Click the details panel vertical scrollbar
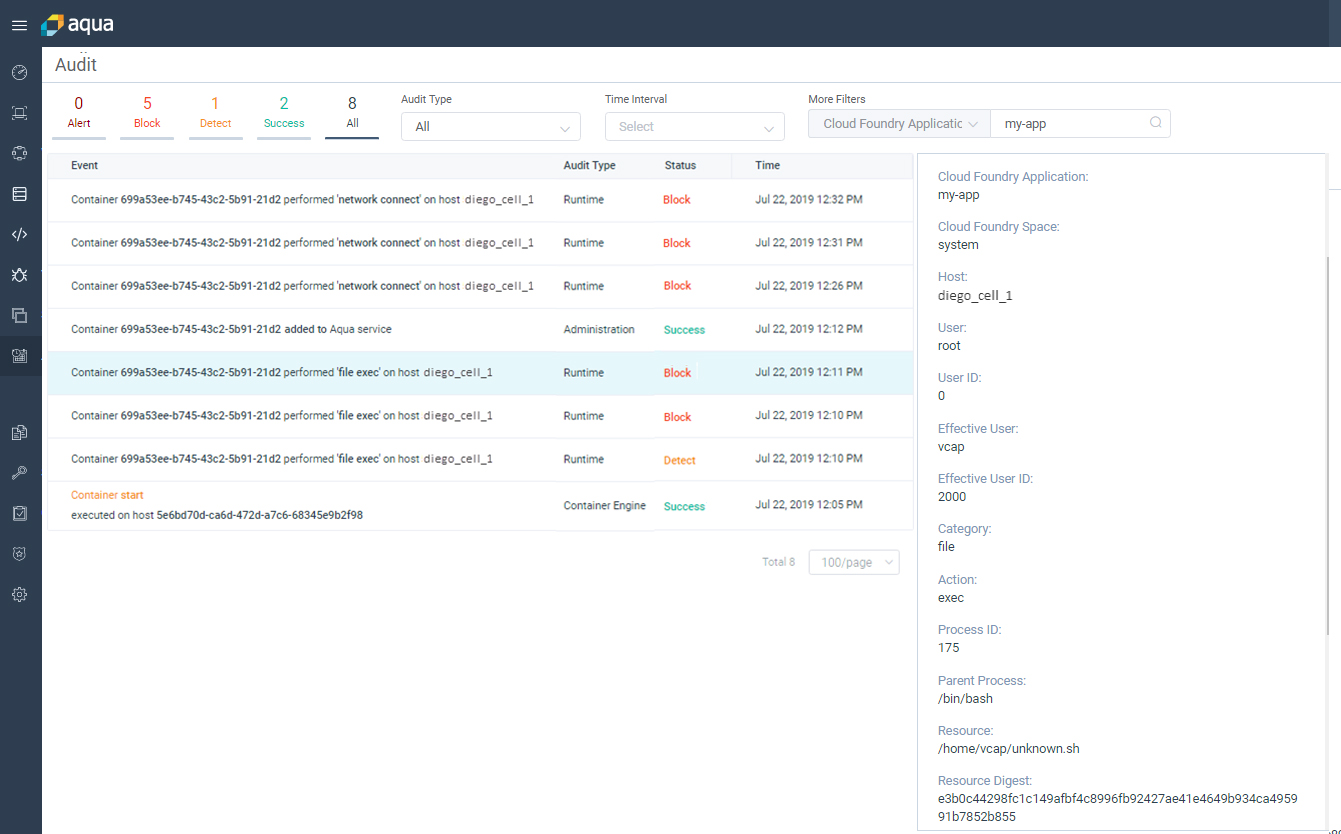This screenshot has height=834, width=1341. [x=1328, y=445]
